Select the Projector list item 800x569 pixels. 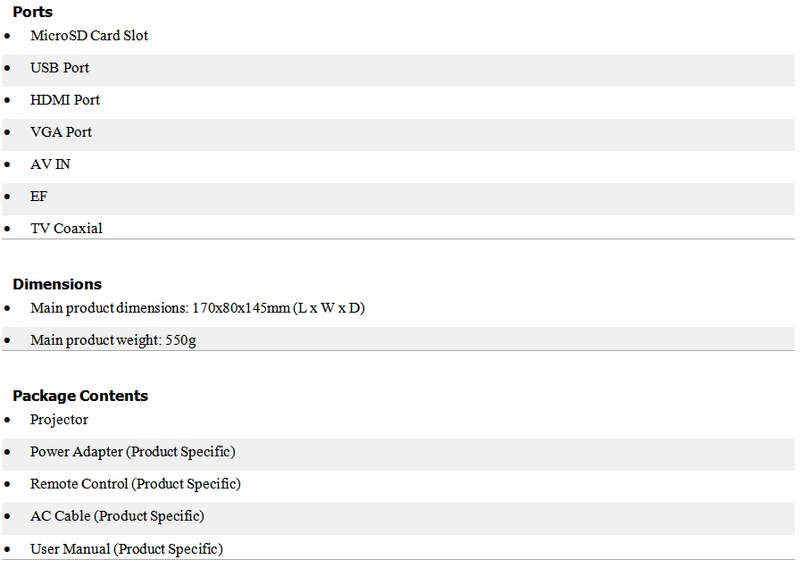point(59,420)
